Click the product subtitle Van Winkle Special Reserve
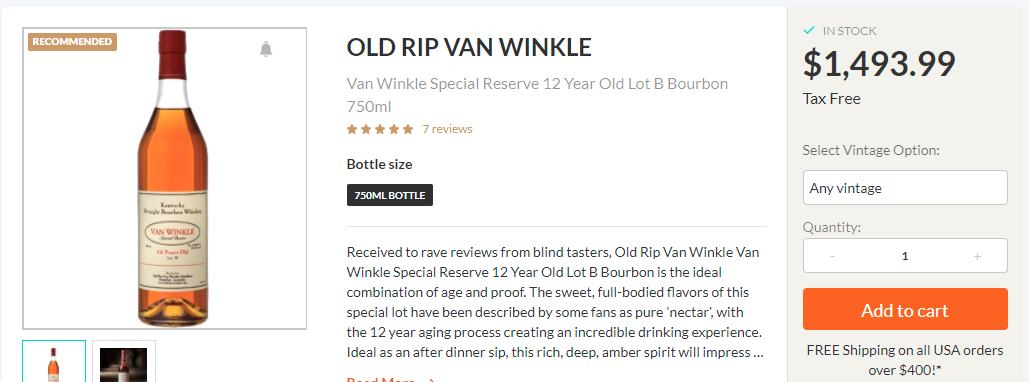1029x382 pixels. [537, 95]
